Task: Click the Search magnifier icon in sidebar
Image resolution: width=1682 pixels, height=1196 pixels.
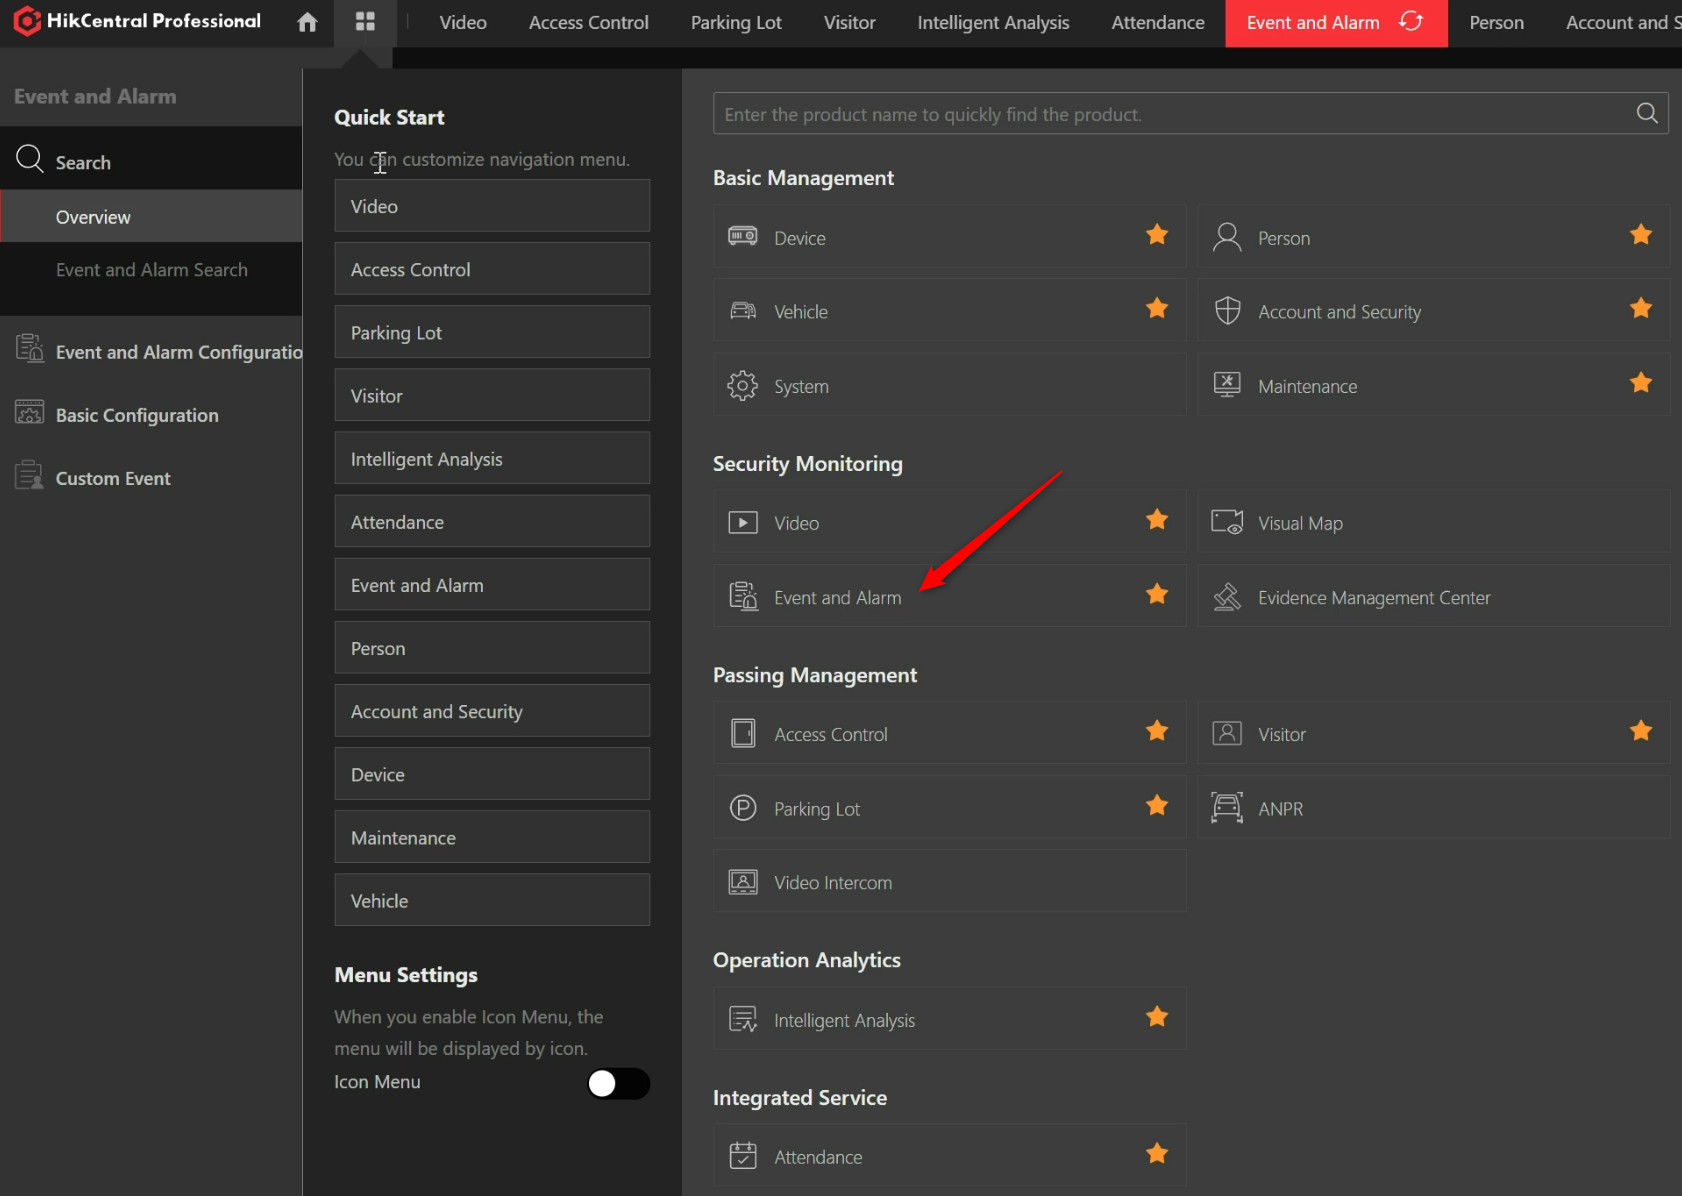Action: point(29,159)
